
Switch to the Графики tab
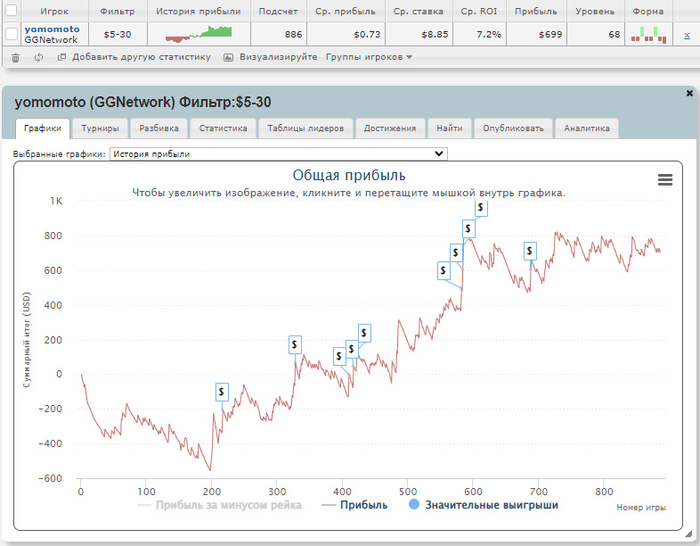[x=42, y=129]
